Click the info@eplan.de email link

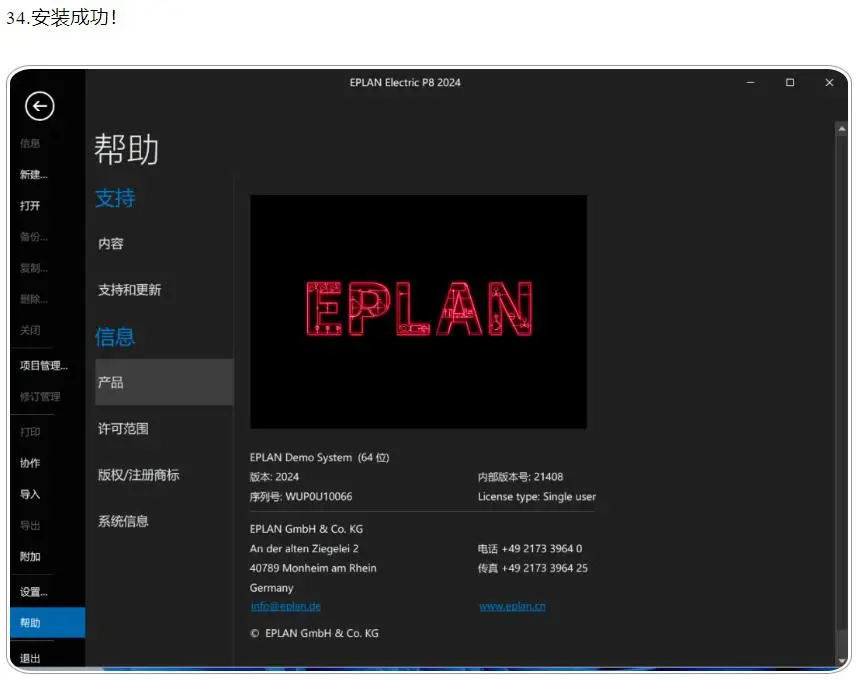point(285,606)
